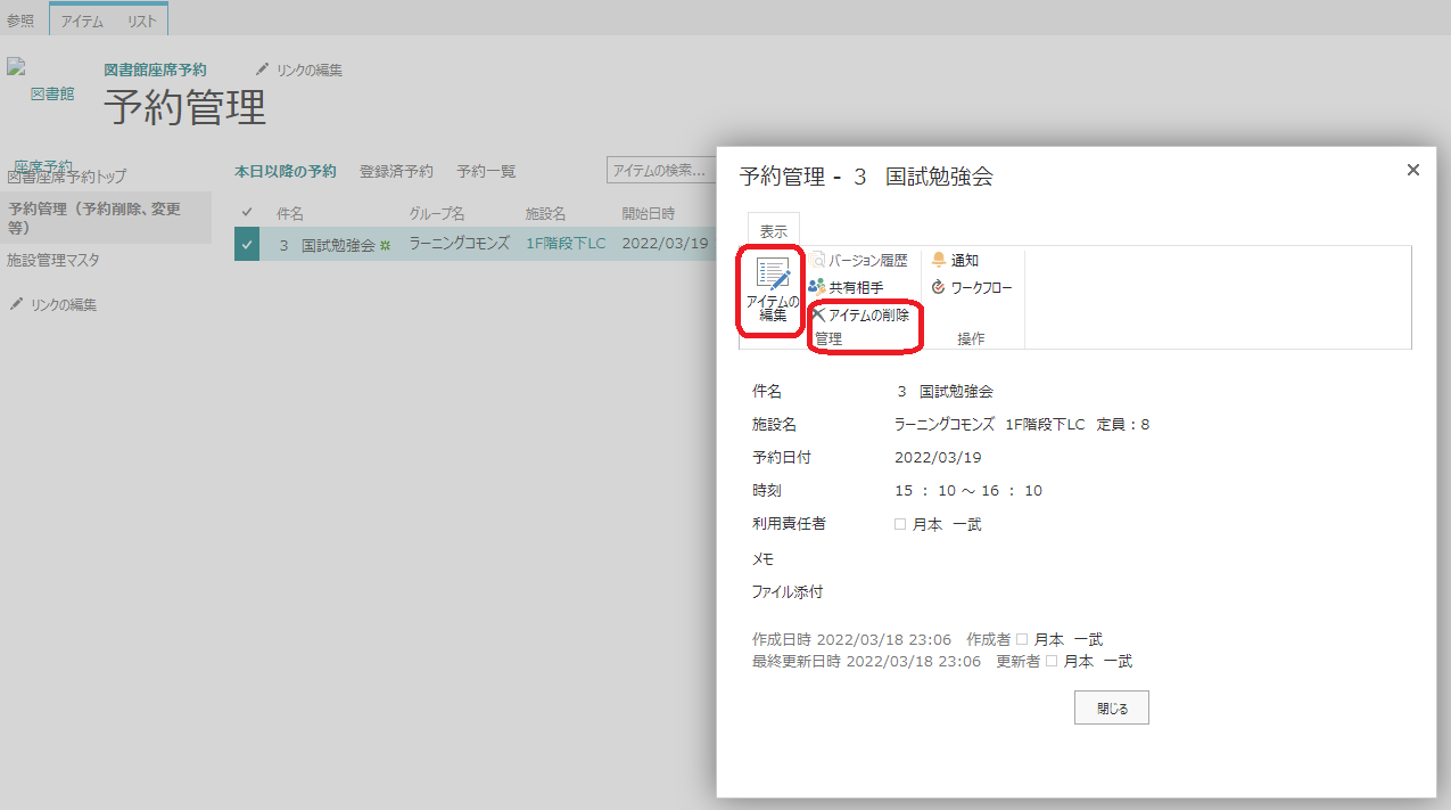Go to 図書館座席予約トップ in the sidebar
Viewport: 1454px width, 810px height.
tap(67, 176)
